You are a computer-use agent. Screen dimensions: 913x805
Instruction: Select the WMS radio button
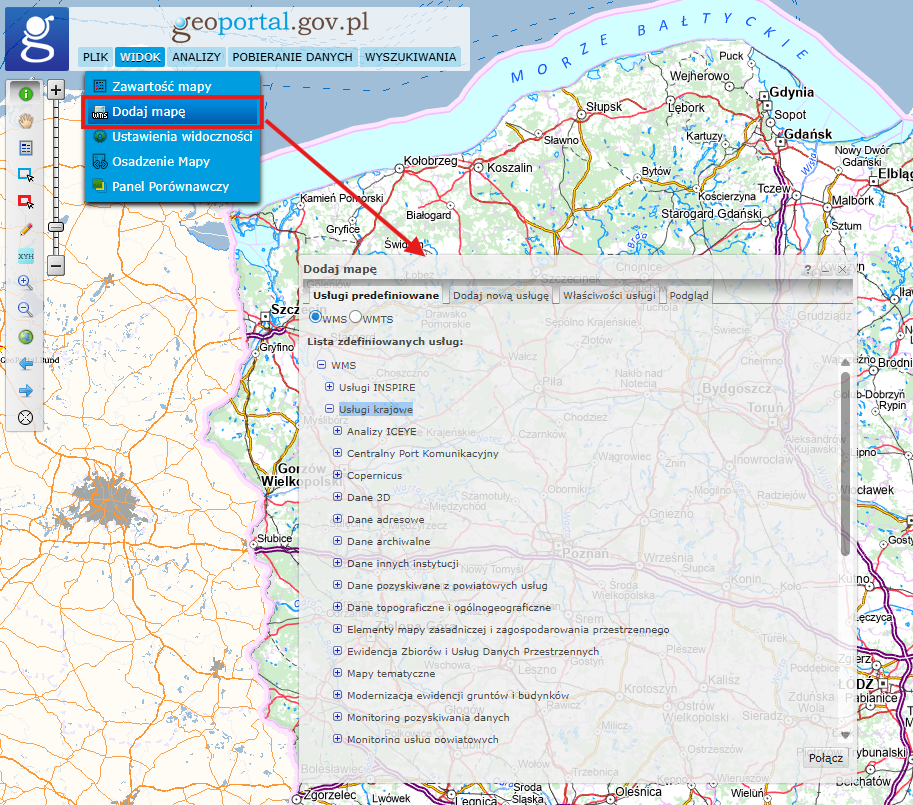pyautogui.click(x=316, y=317)
